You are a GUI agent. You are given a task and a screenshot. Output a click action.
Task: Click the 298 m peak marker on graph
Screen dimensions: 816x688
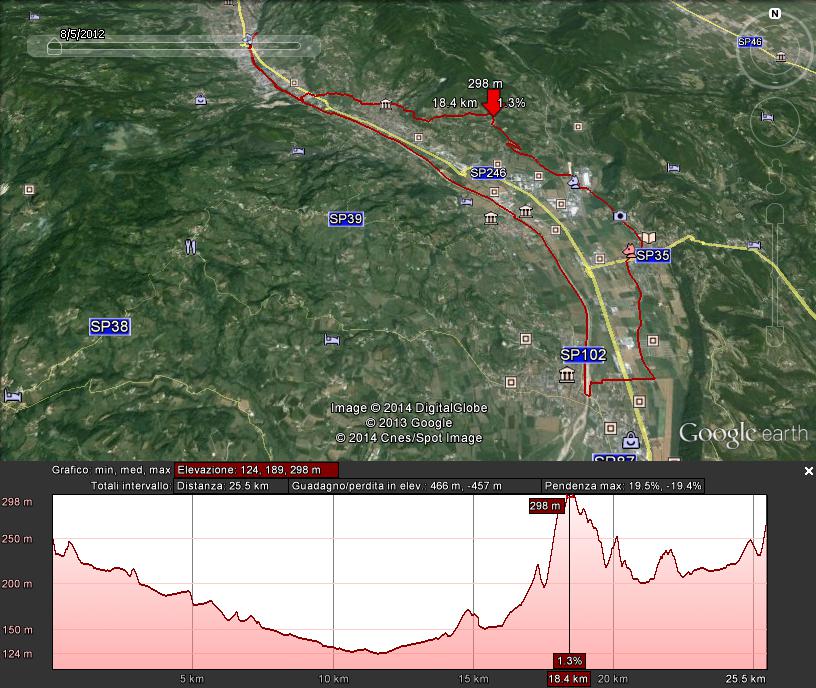pyautogui.click(x=545, y=506)
